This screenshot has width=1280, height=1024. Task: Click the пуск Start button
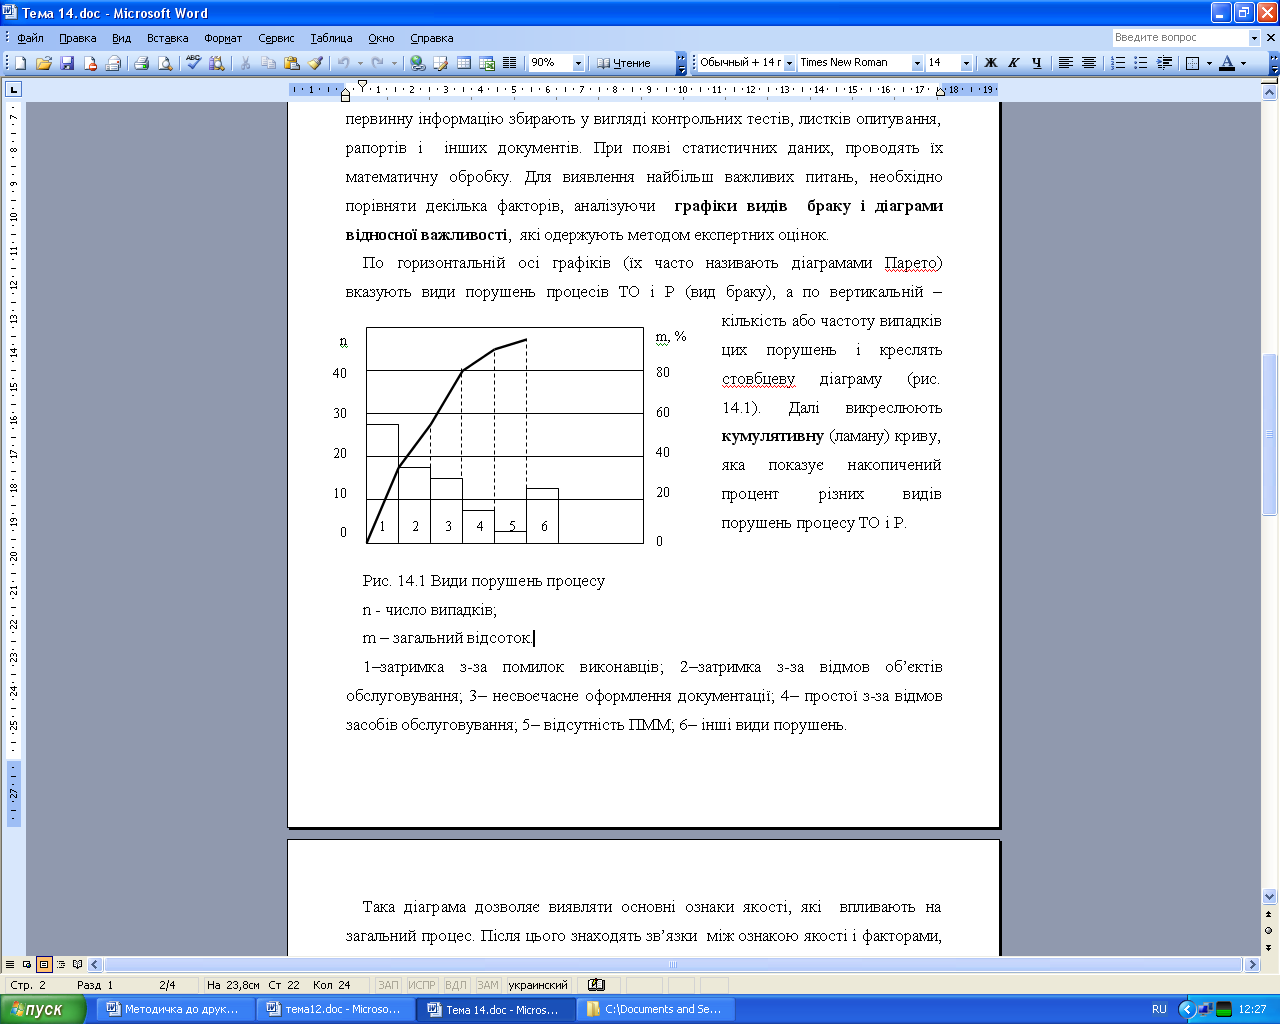tap(43, 1009)
